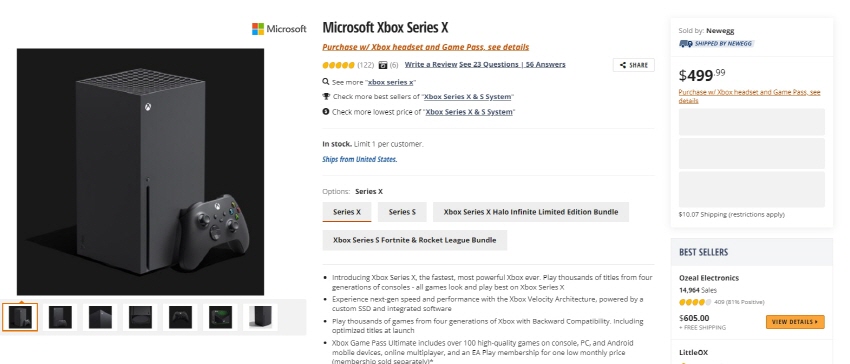Click the trophy best sellers icon
This screenshot has width=850, height=364.
[x=326, y=97]
